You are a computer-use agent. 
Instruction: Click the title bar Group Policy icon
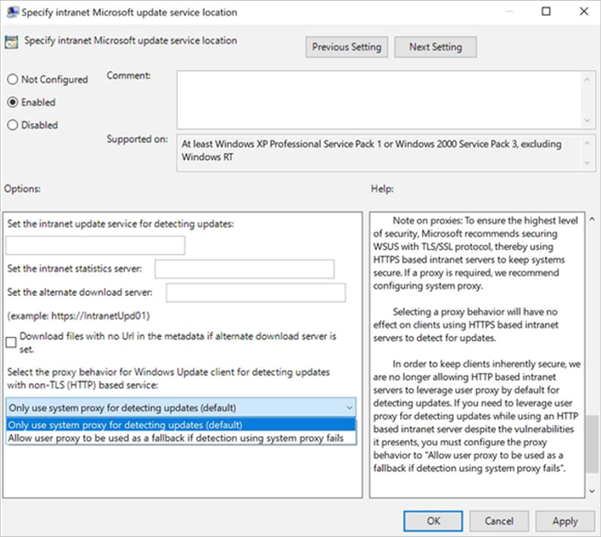13,12
